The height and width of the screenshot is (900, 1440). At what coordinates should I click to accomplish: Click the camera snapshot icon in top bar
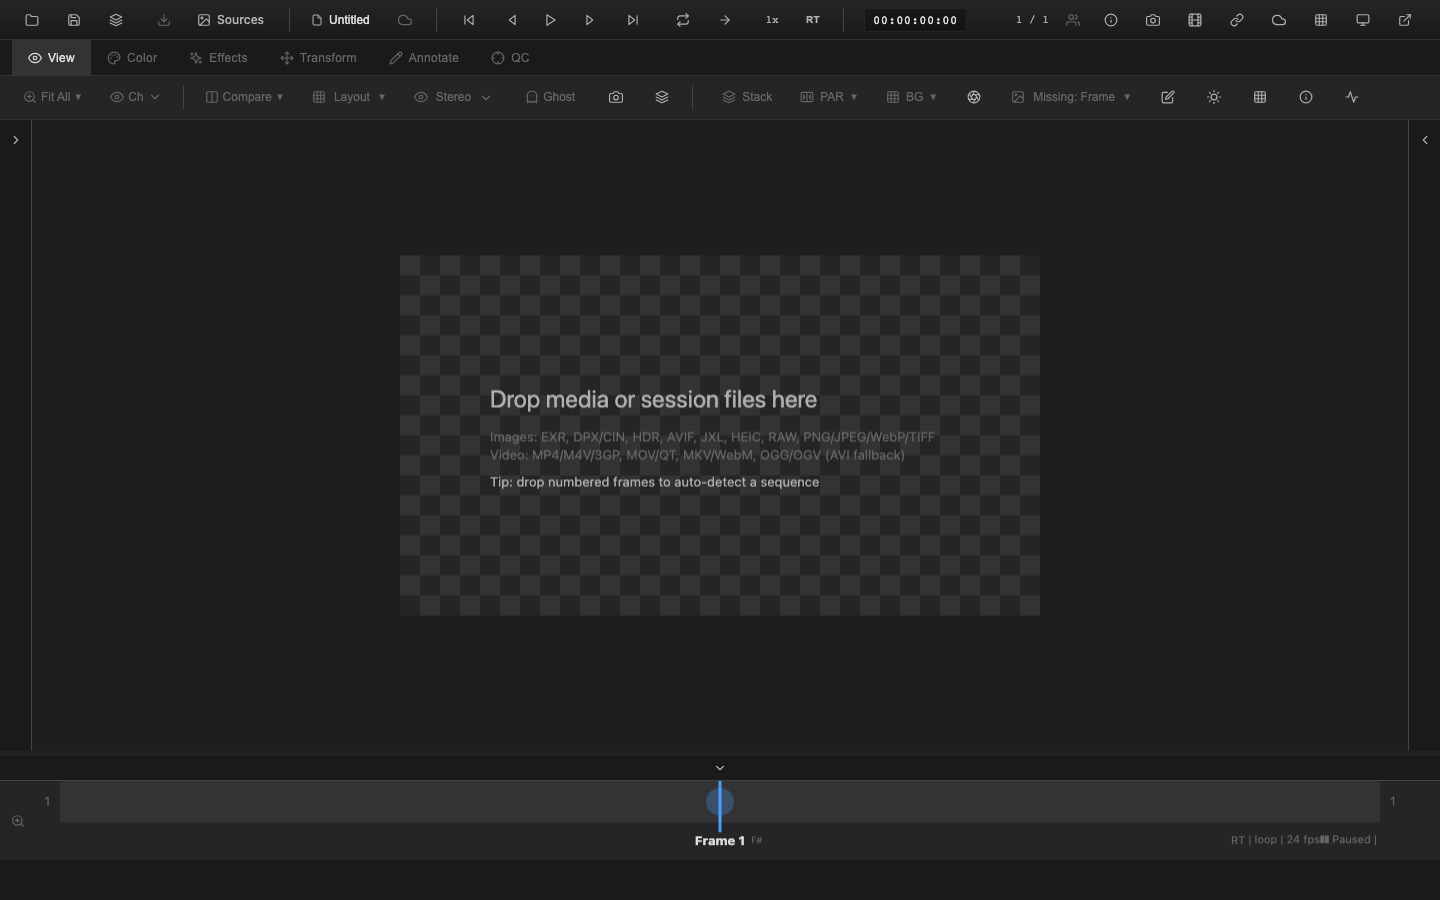point(1153,20)
